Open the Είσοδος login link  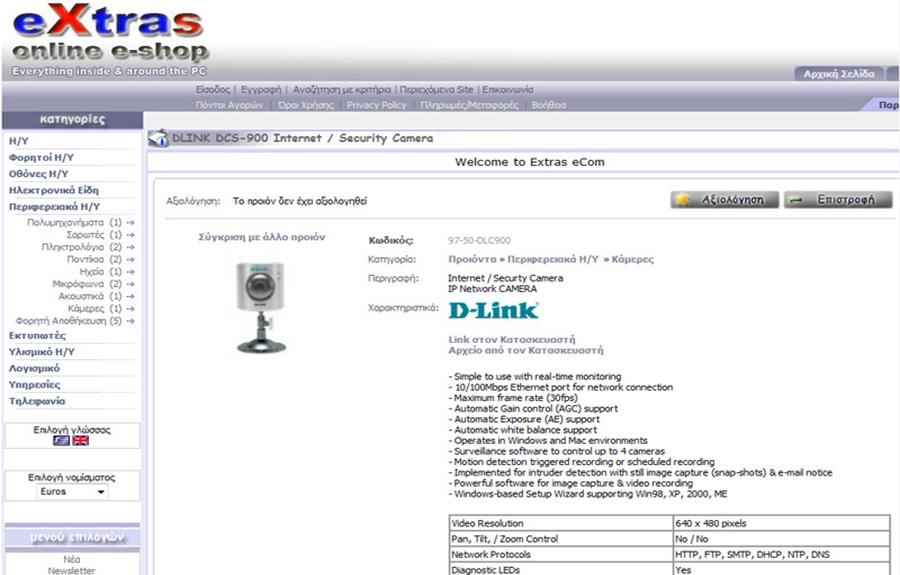click(213, 90)
